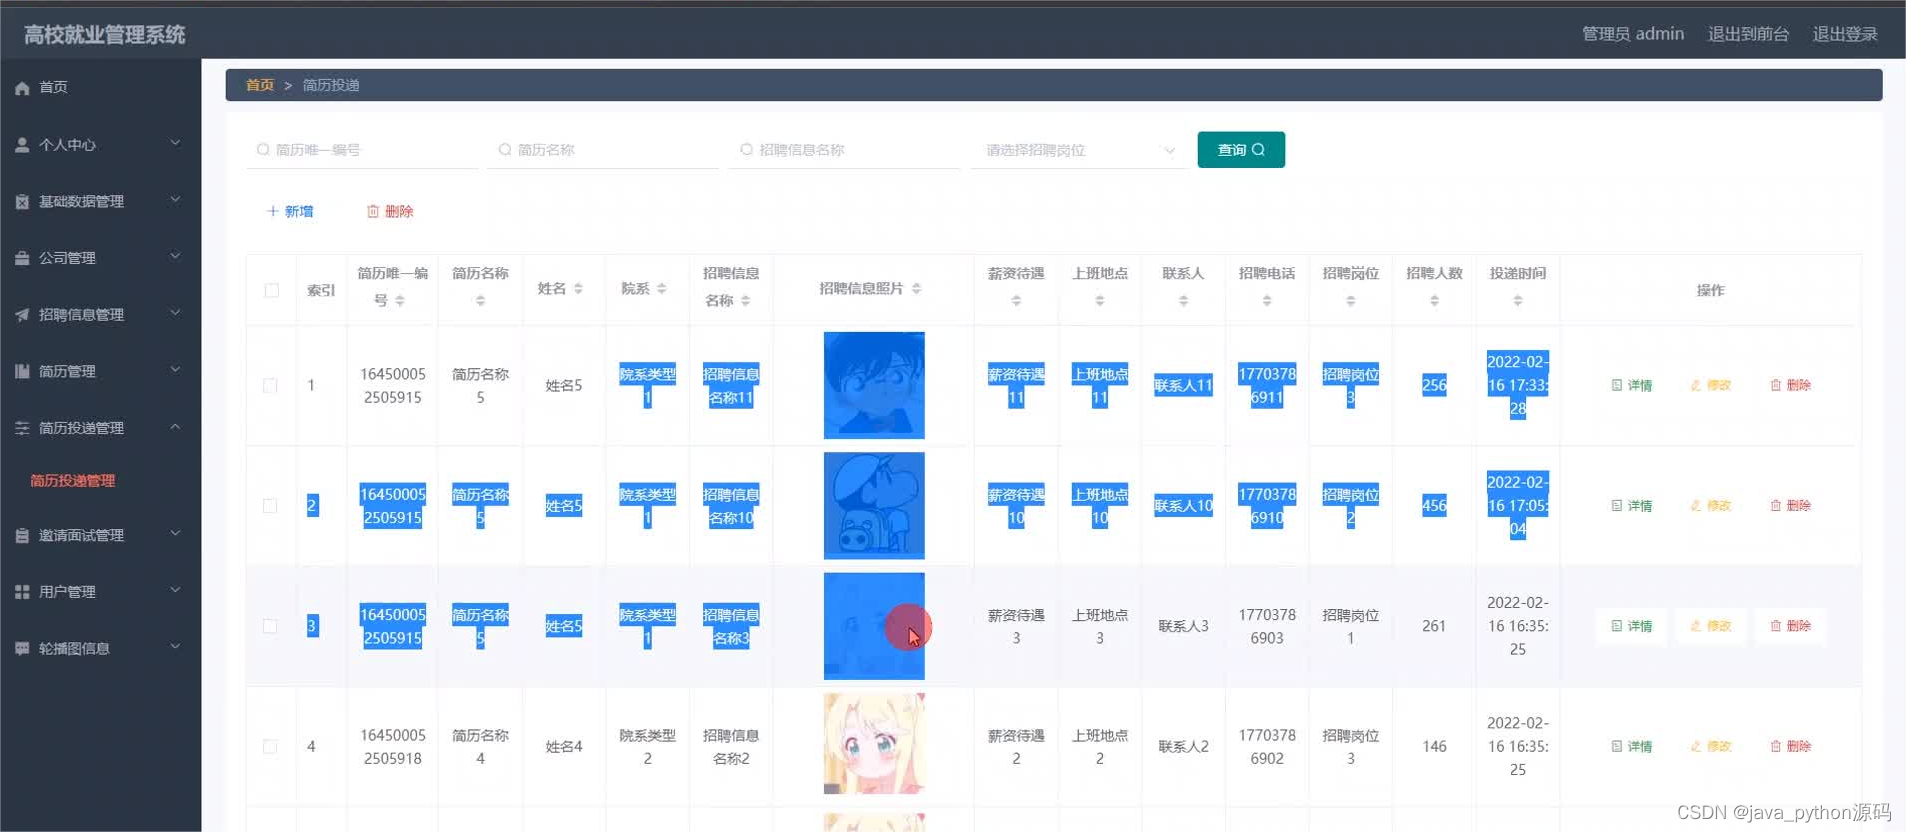The image size is (1906, 832).
Task: Click the icon beside 轮播图信息
Action: click(22, 649)
